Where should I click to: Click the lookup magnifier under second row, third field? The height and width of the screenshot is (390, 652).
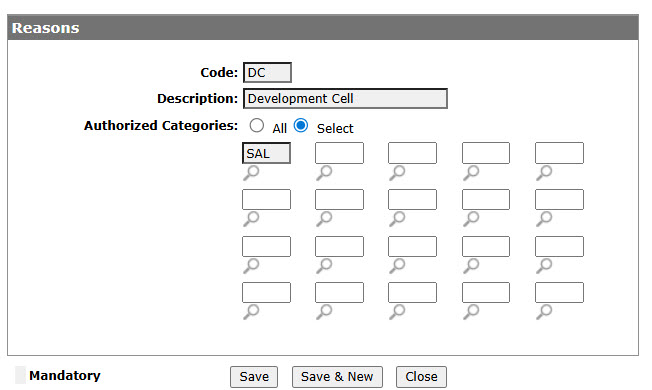click(398, 219)
